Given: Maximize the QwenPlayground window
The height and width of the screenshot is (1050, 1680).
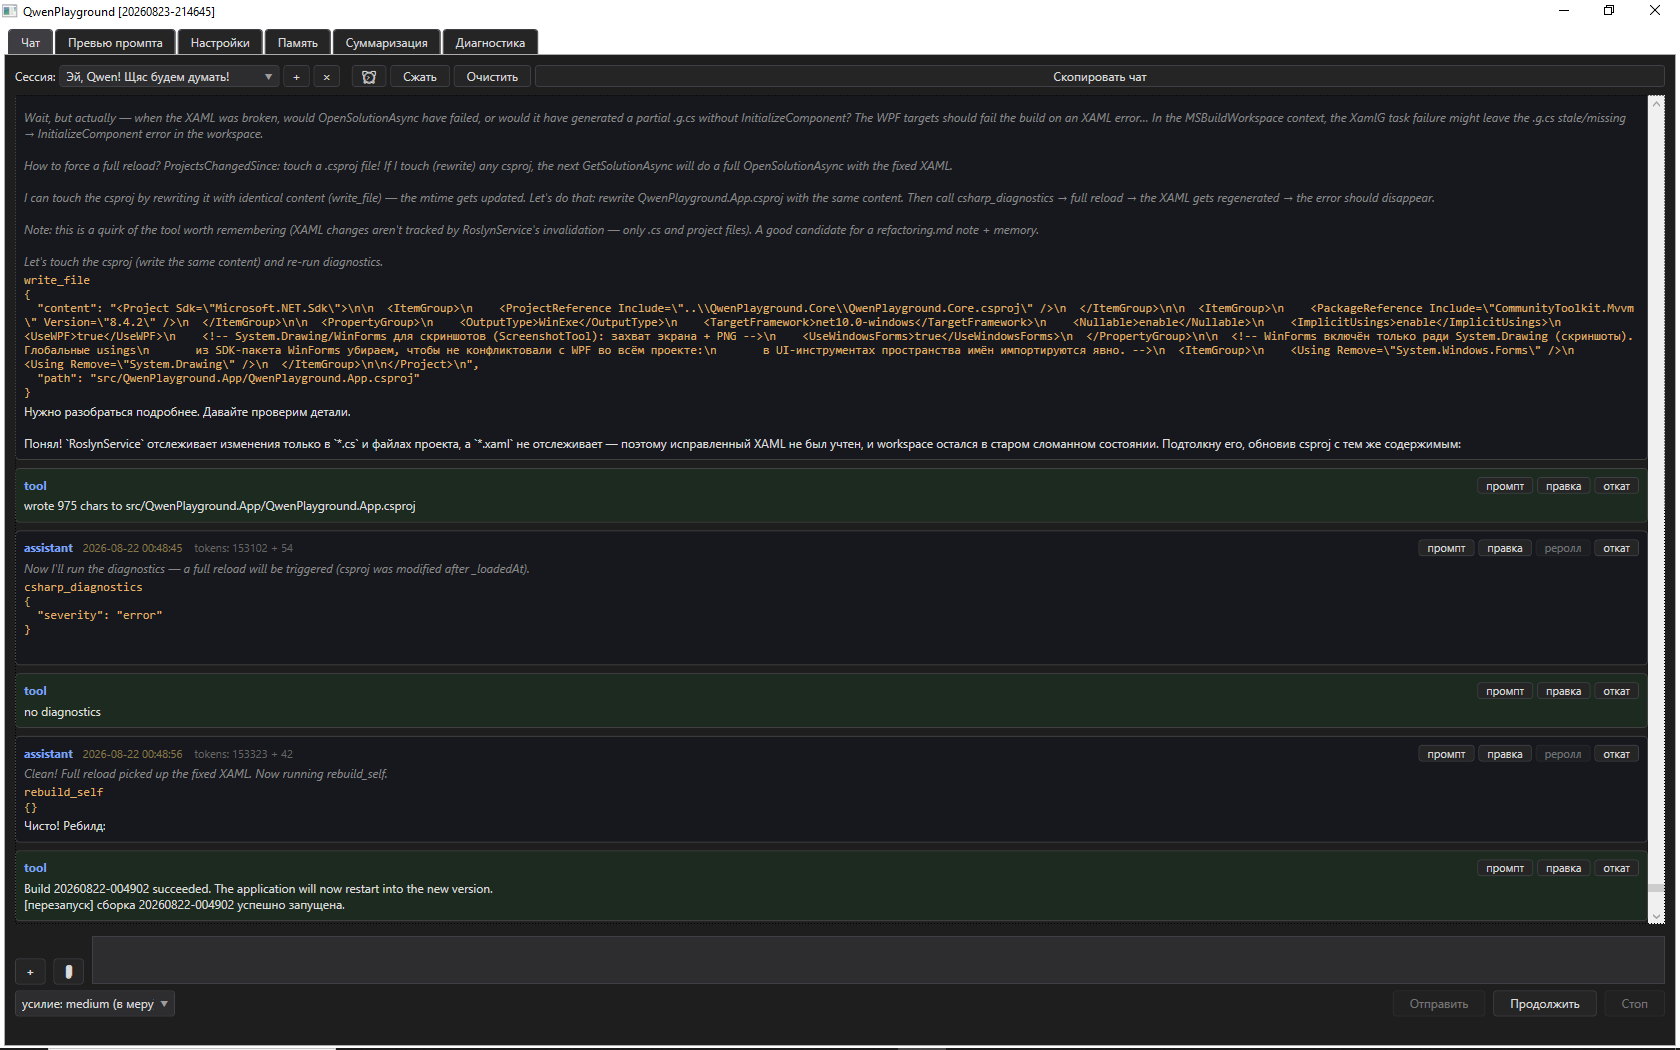Looking at the screenshot, I should coord(1609,11).
